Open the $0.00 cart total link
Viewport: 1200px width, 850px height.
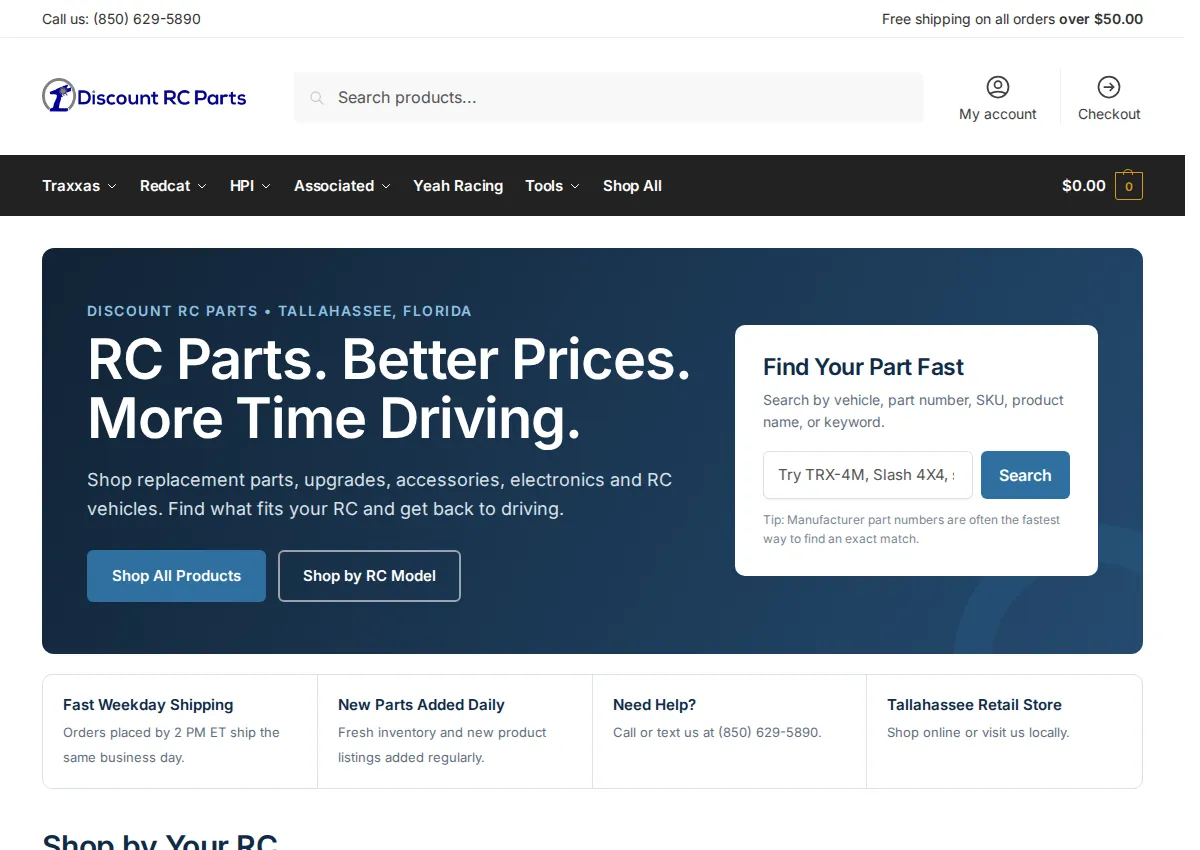(1084, 186)
